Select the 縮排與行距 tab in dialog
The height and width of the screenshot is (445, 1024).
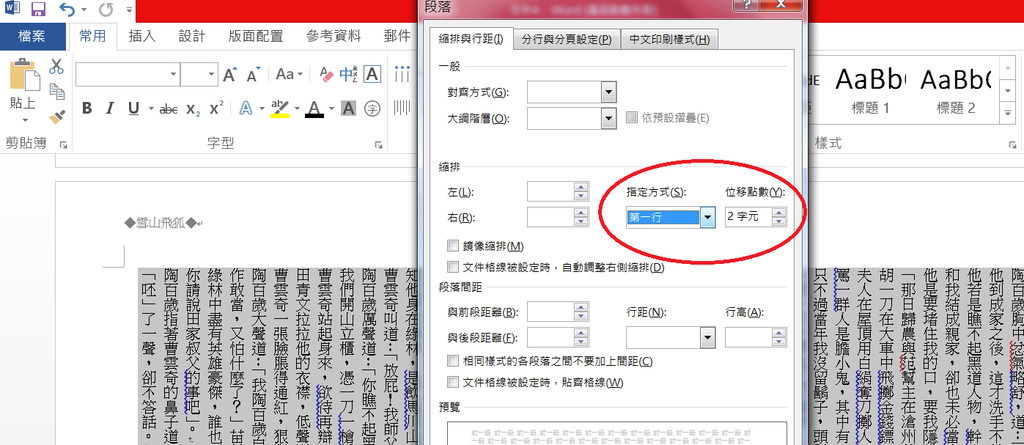470,39
